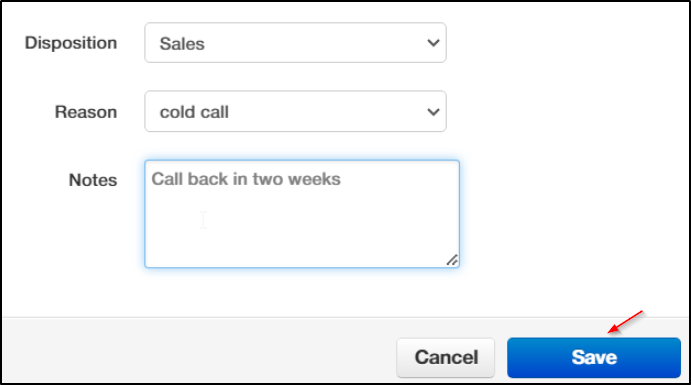This screenshot has height=385, width=691.
Task: Click the Reason dropdown chevron arrow
Action: pos(433,112)
